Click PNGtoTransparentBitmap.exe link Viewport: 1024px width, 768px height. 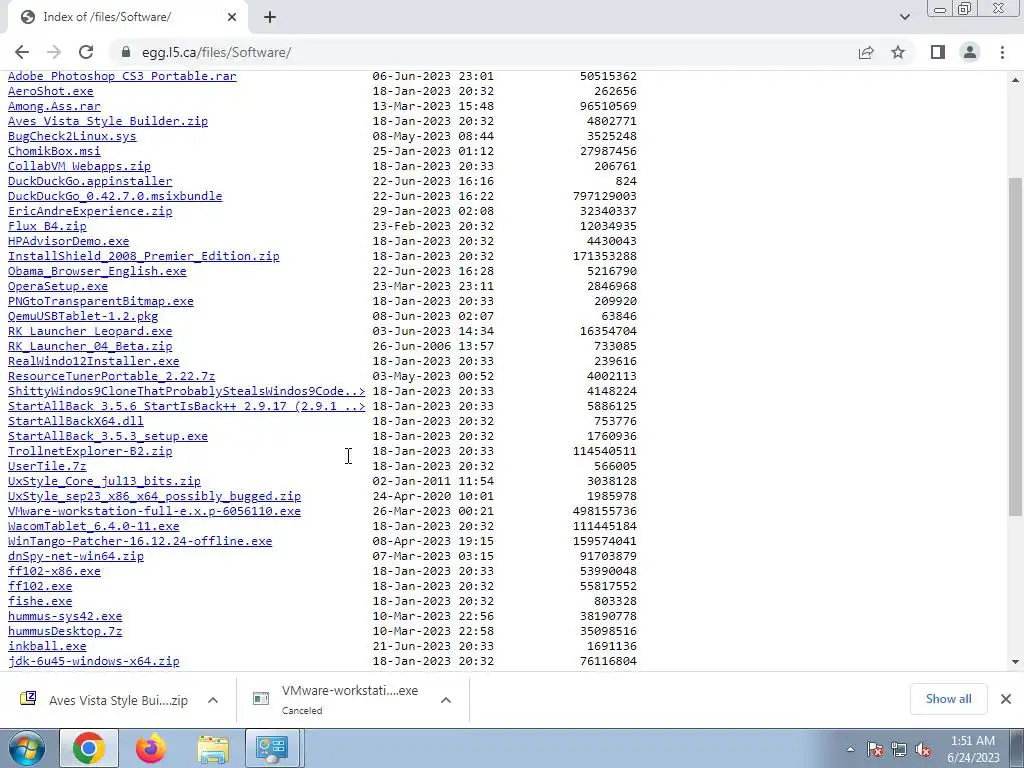click(x=101, y=302)
